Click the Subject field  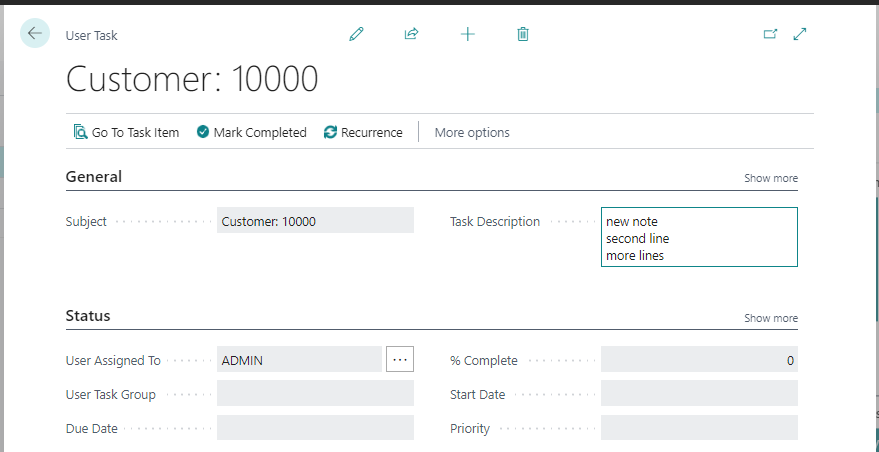315,221
